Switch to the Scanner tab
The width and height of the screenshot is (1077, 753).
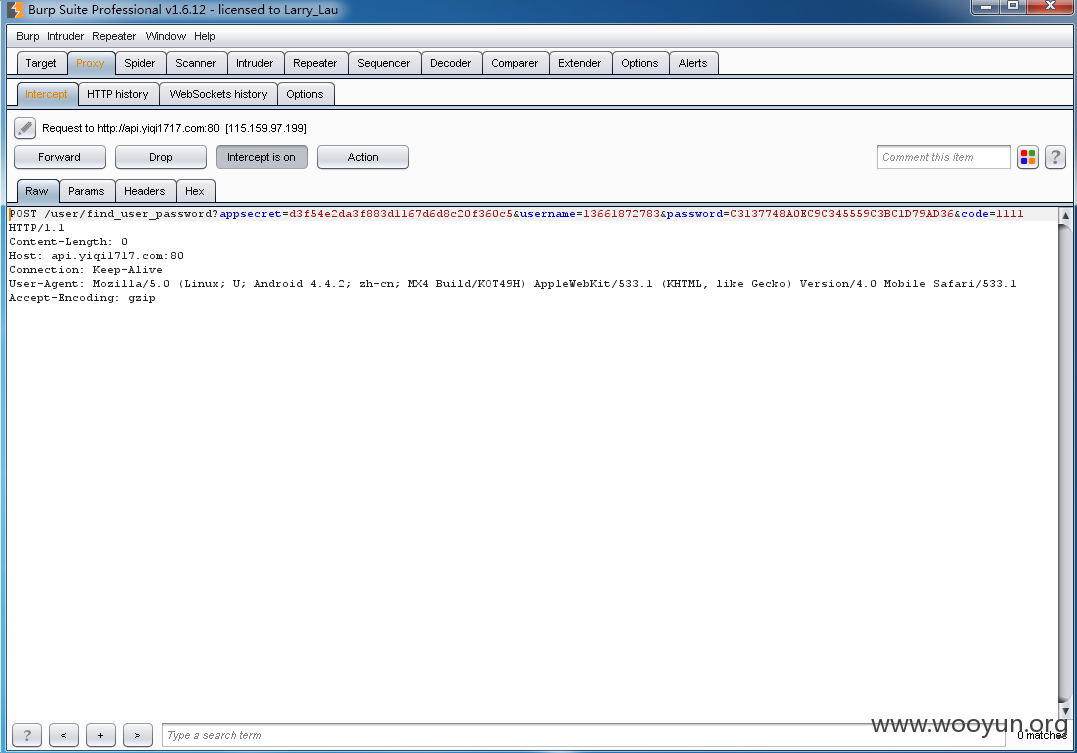[x=196, y=63]
